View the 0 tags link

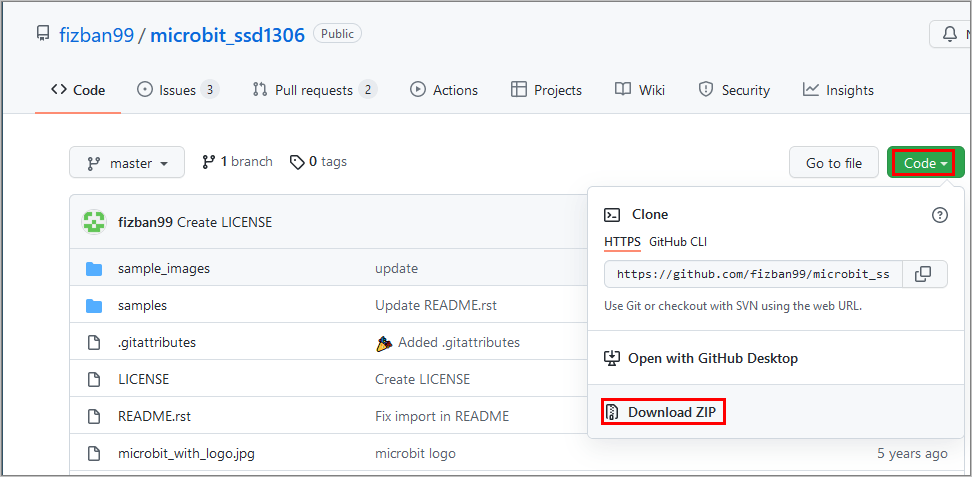click(x=319, y=162)
